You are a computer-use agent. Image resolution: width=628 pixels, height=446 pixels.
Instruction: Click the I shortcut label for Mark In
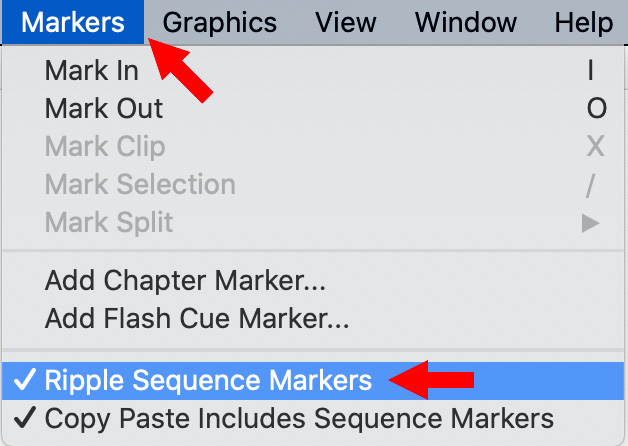[x=591, y=71]
